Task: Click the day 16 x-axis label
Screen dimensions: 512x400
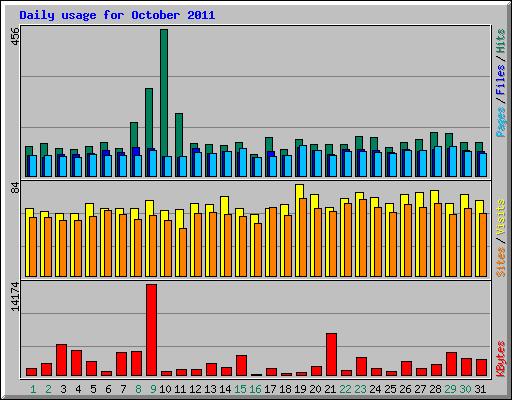Action: click(255, 389)
